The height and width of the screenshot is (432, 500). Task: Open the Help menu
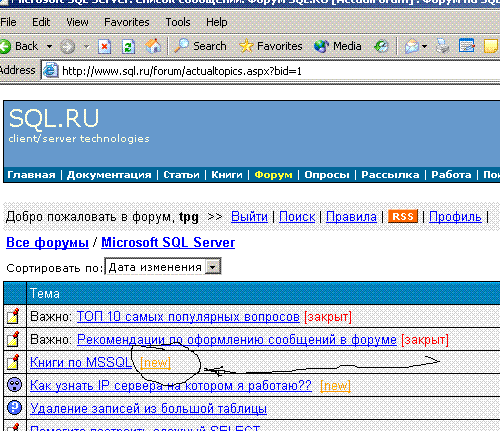[217, 22]
